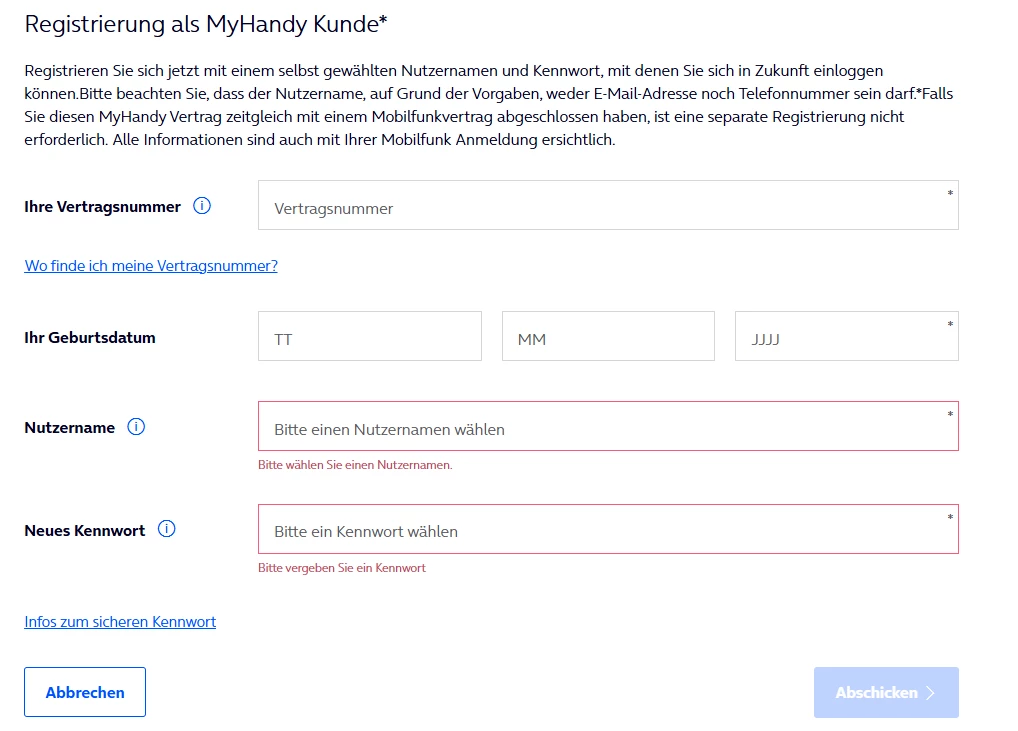Click the error "Bitte vergeben Sie ein Kennwort"
The width and height of the screenshot is (1018, 731).
(x=342, y=568)
